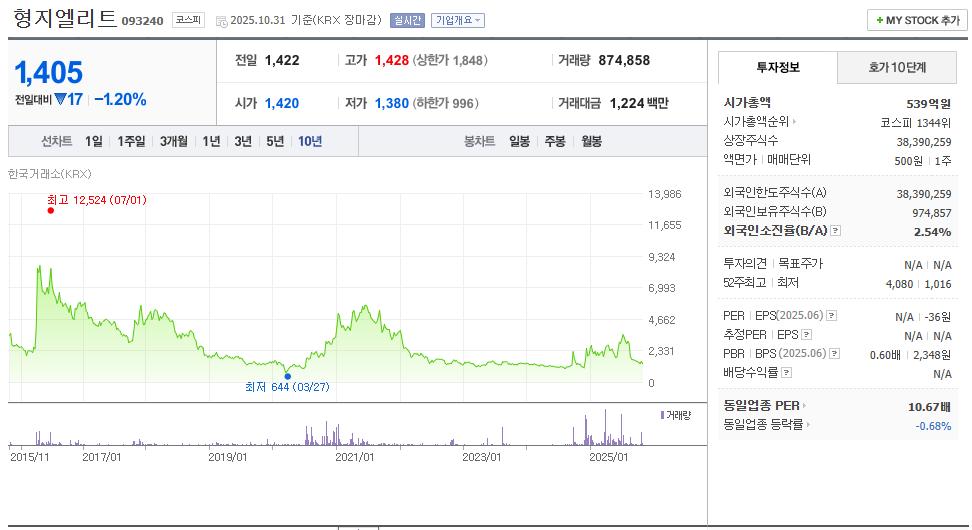This screenshot has width=972, height=530.
Task: Click 외국인소진율 value 2.54%
Action: coord(932,232)
